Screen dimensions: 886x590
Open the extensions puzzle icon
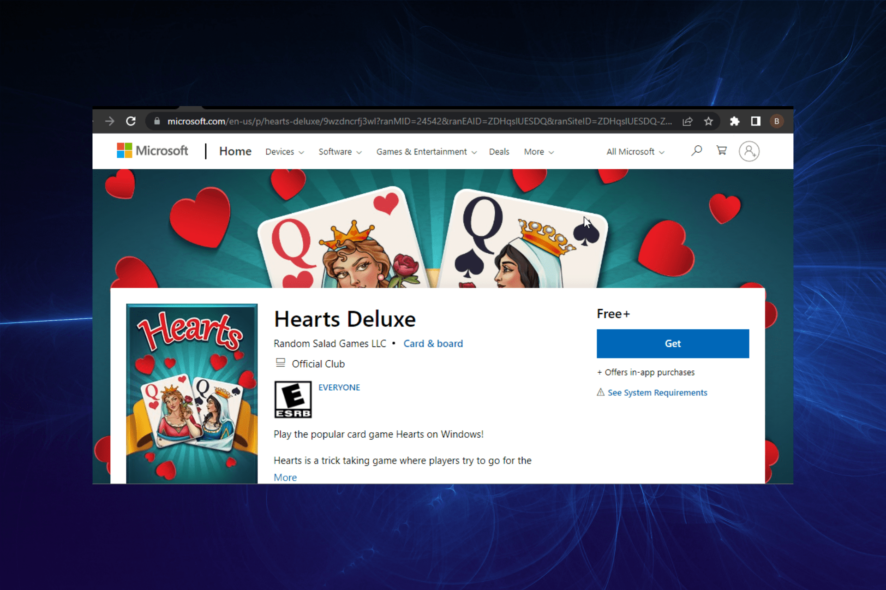pos(735,121)
